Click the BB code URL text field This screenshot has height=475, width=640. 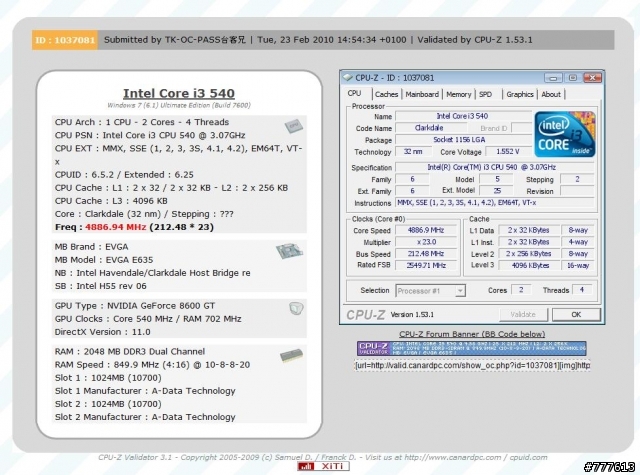[472, 365]
